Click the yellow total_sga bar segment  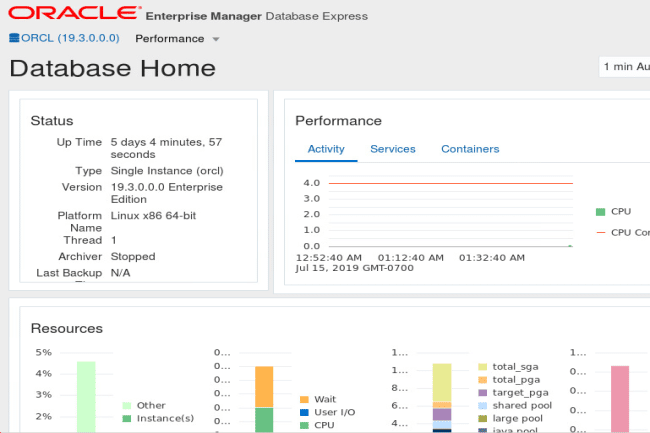(442, 383)
